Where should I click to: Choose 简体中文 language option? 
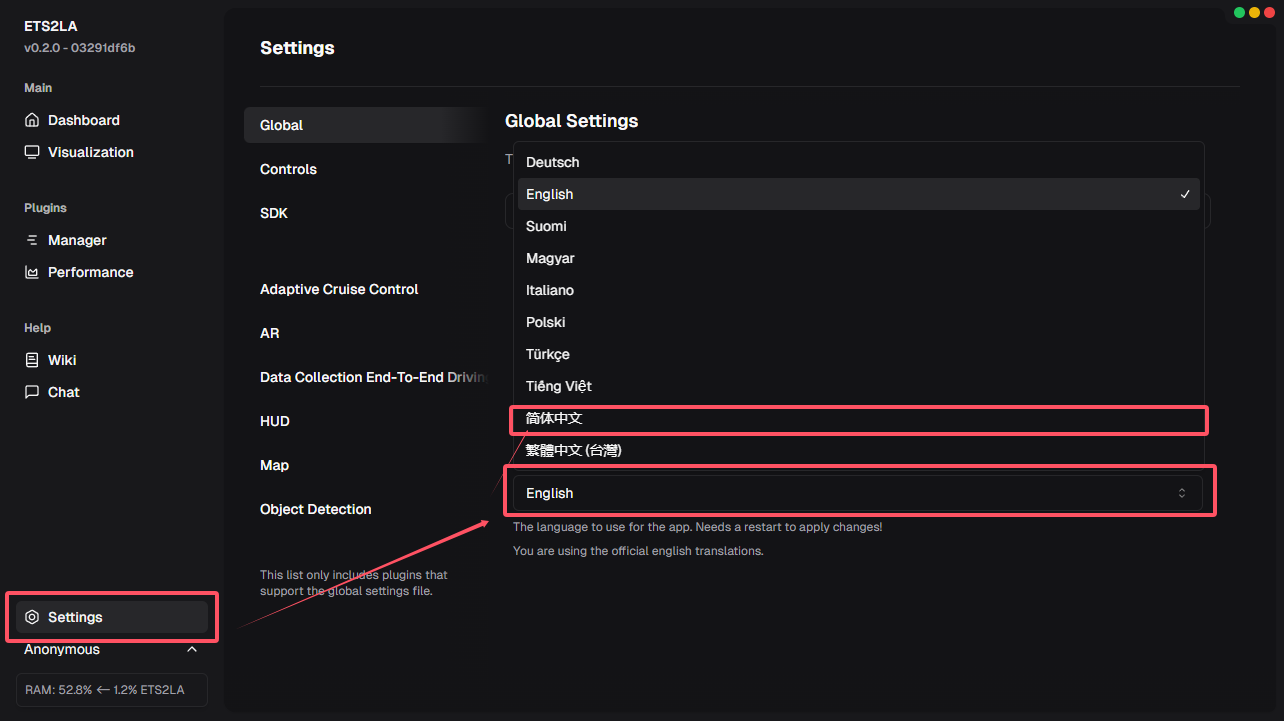point(858,418)
